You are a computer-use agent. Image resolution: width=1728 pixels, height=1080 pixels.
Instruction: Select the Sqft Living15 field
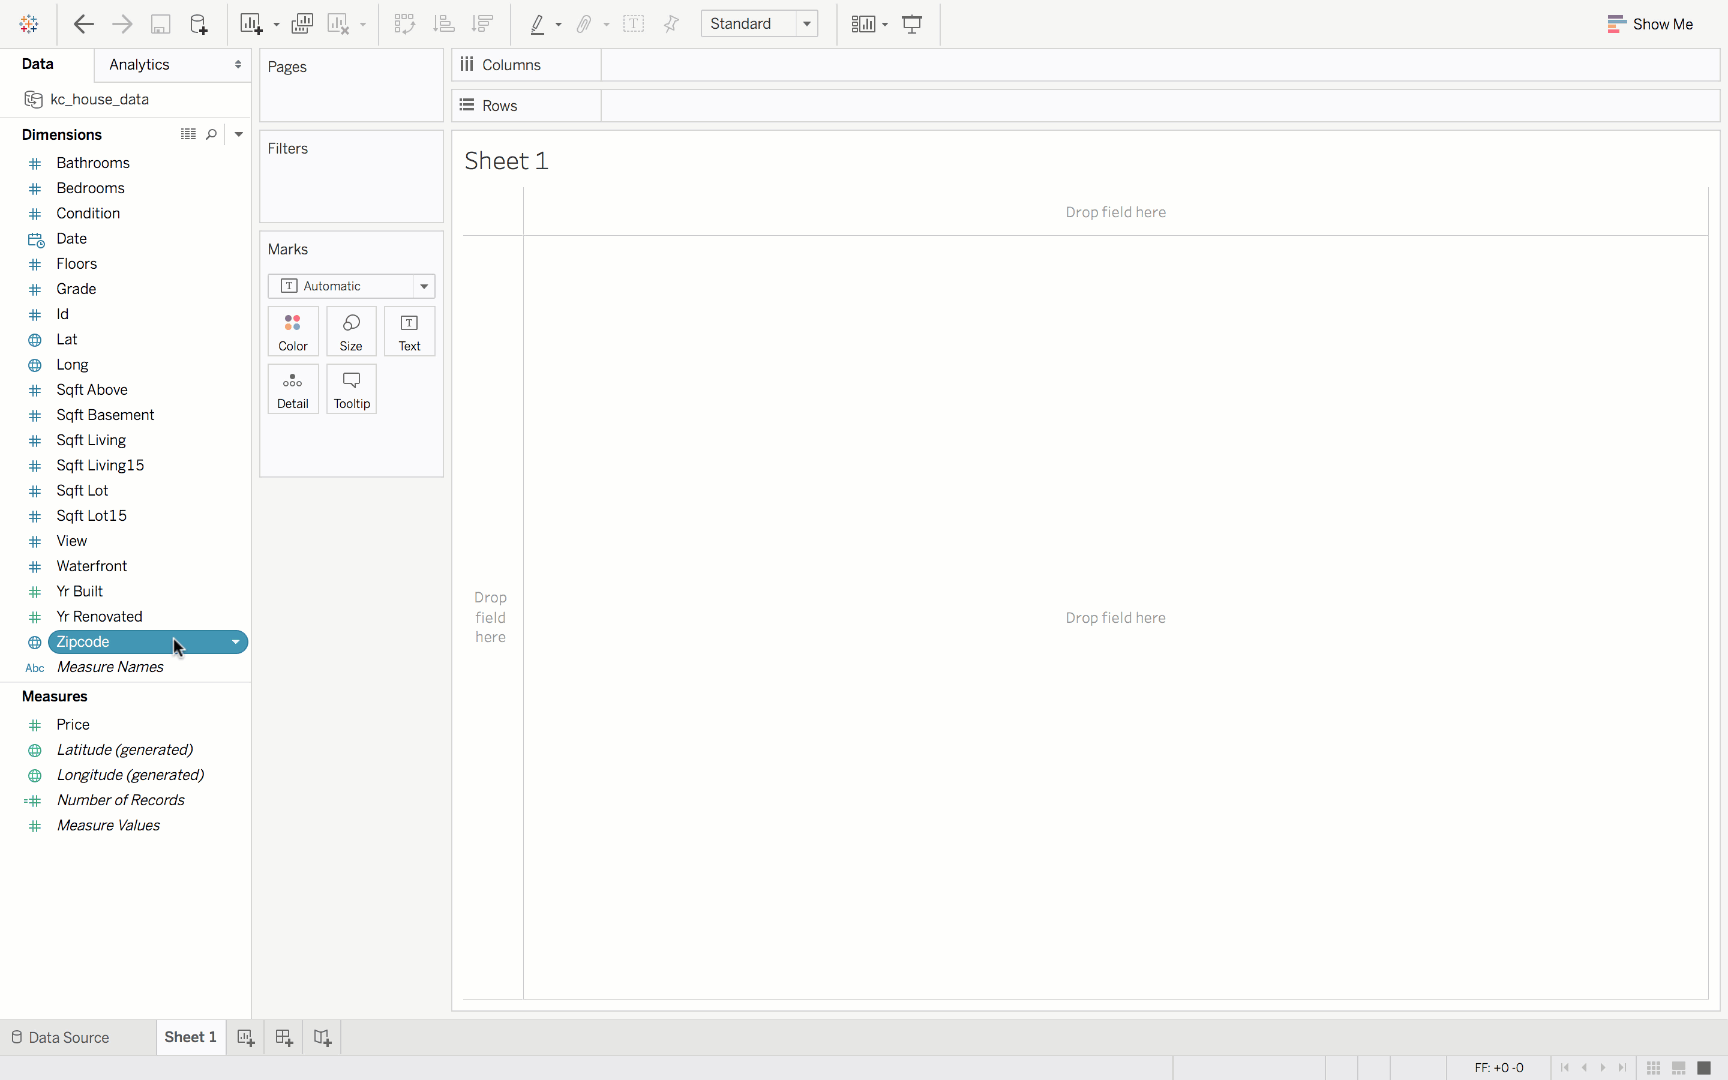pos(100,466)
